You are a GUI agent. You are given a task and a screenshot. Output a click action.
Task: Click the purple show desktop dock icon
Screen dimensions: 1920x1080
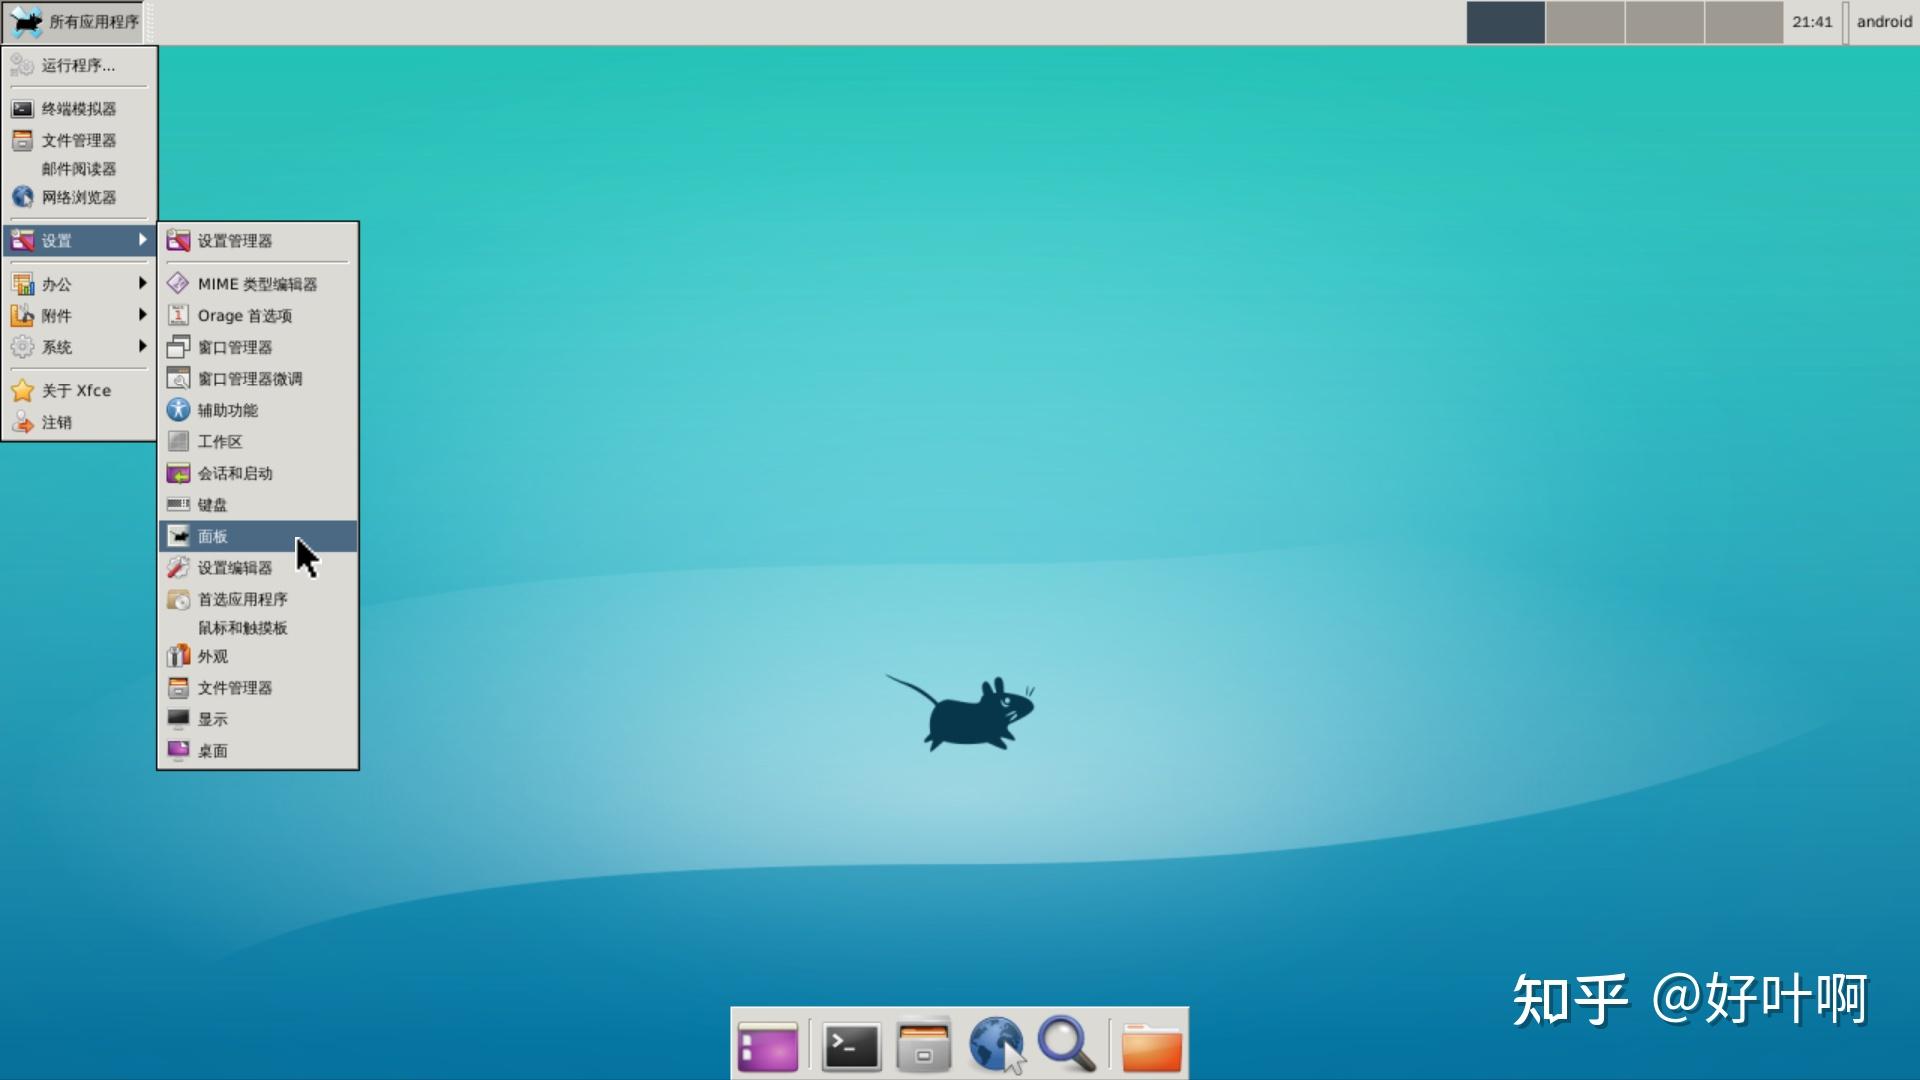tap(768, 1047)
